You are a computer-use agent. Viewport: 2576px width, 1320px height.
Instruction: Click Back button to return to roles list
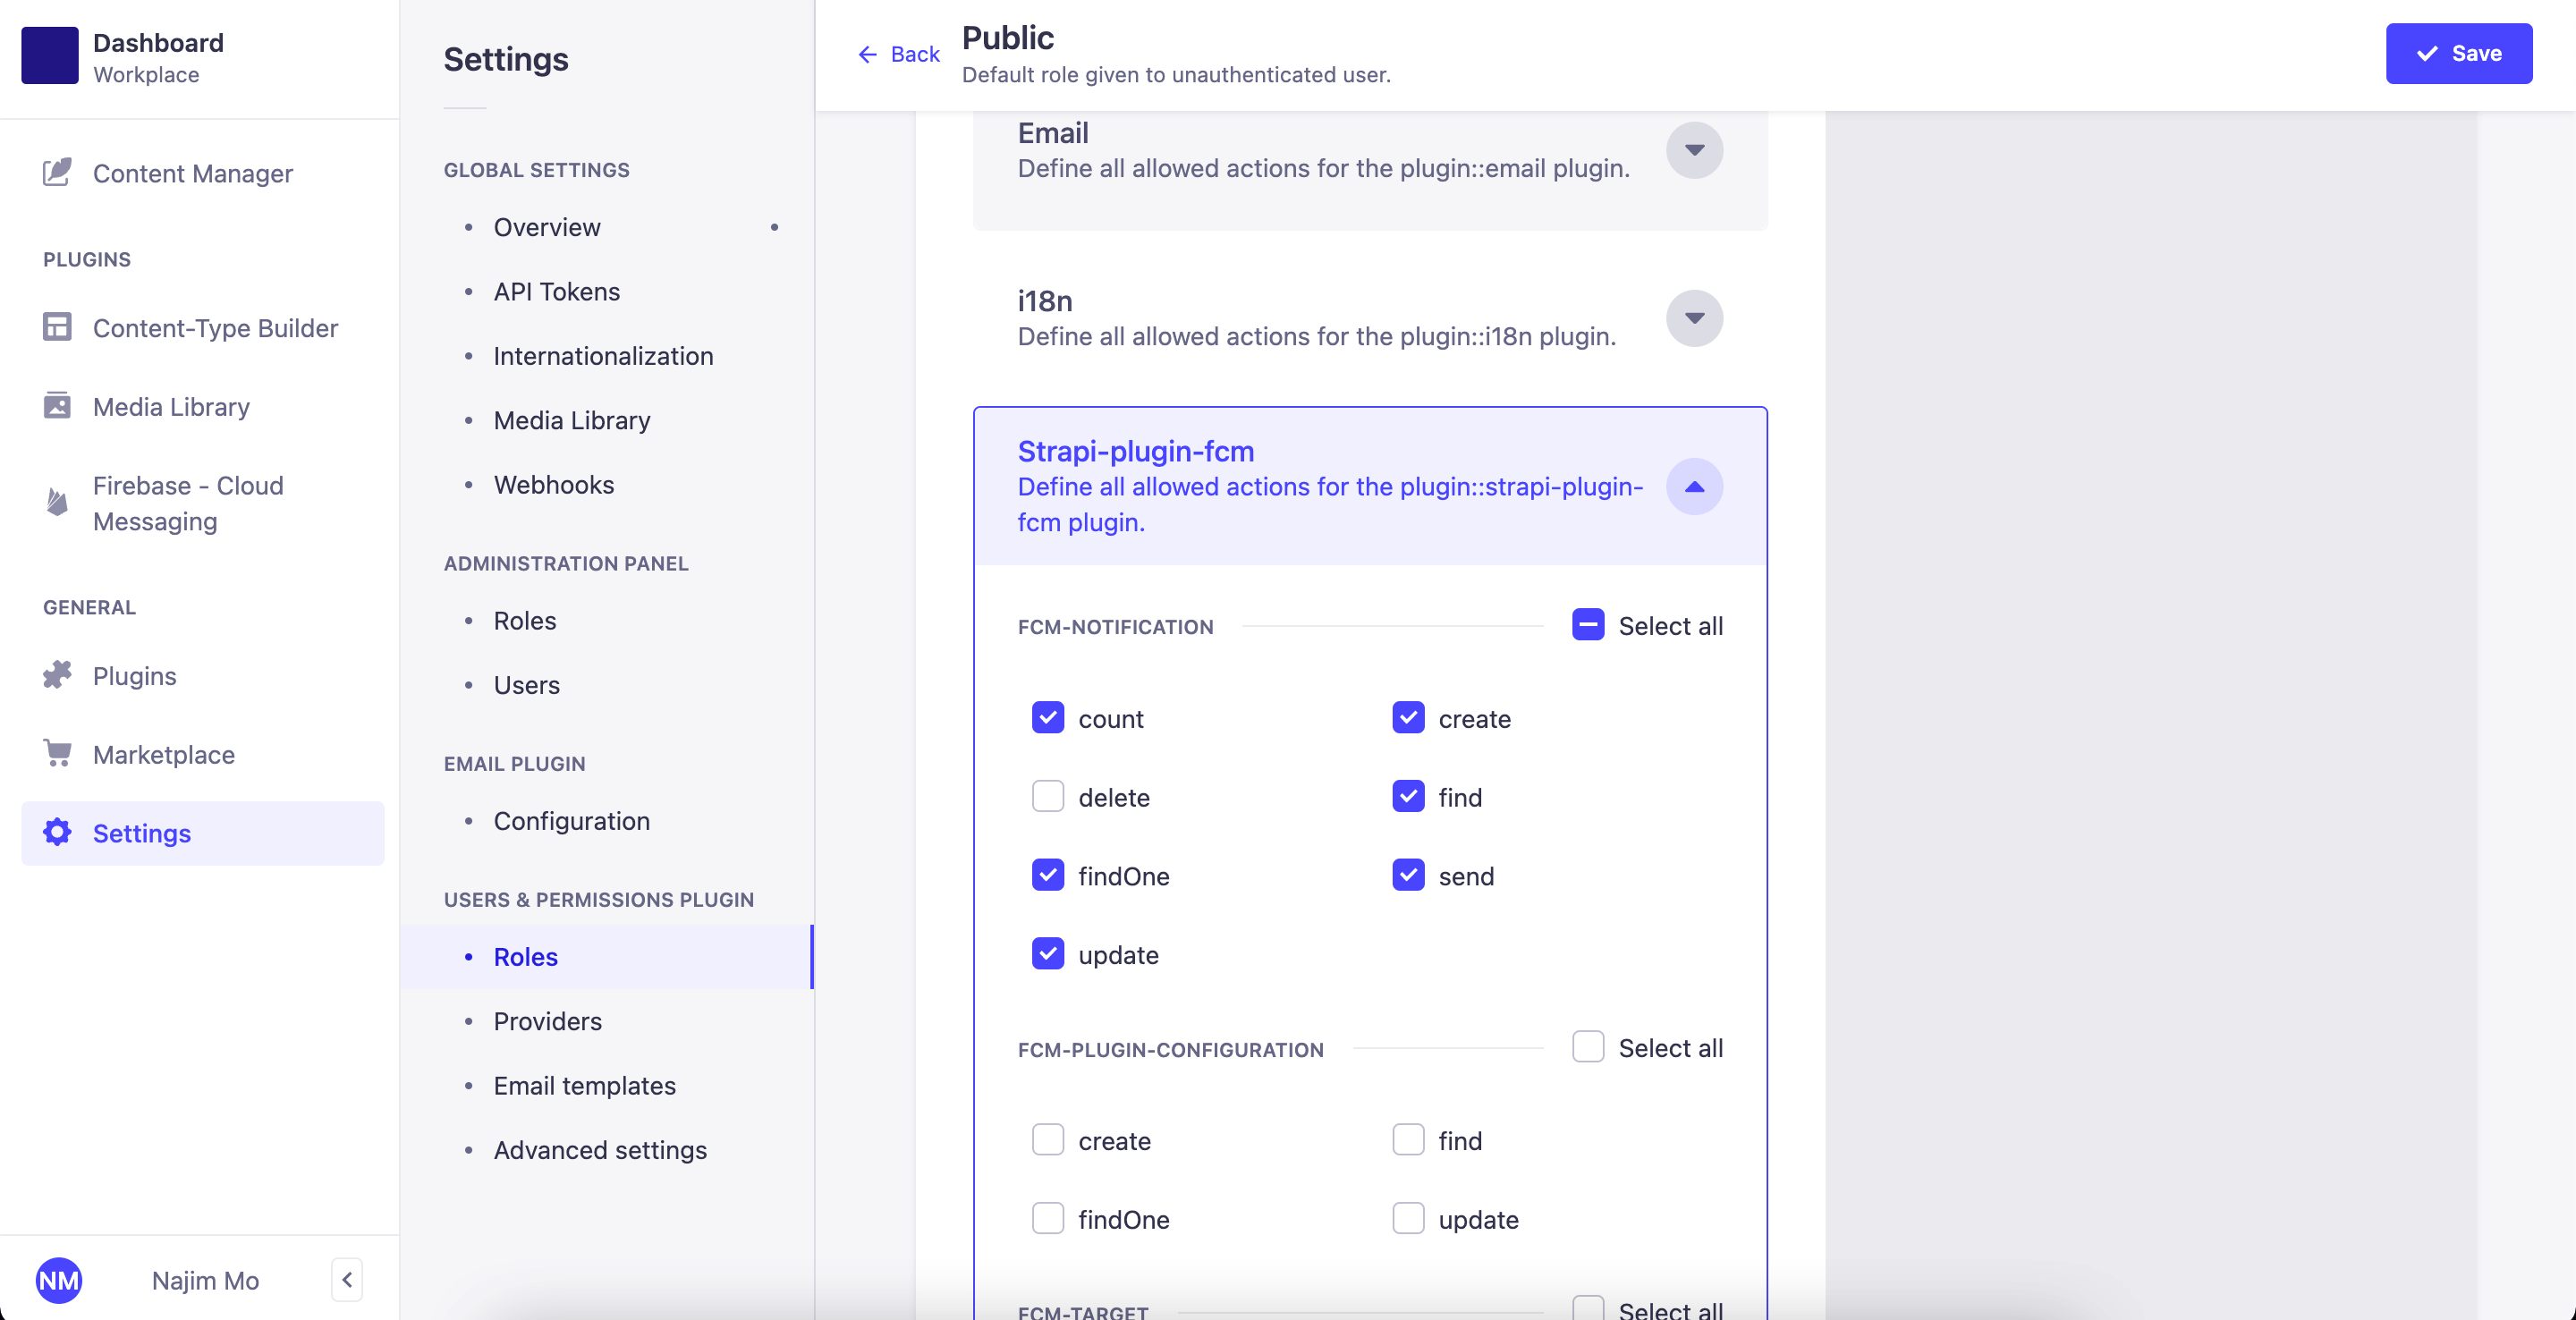click(899, 54)
